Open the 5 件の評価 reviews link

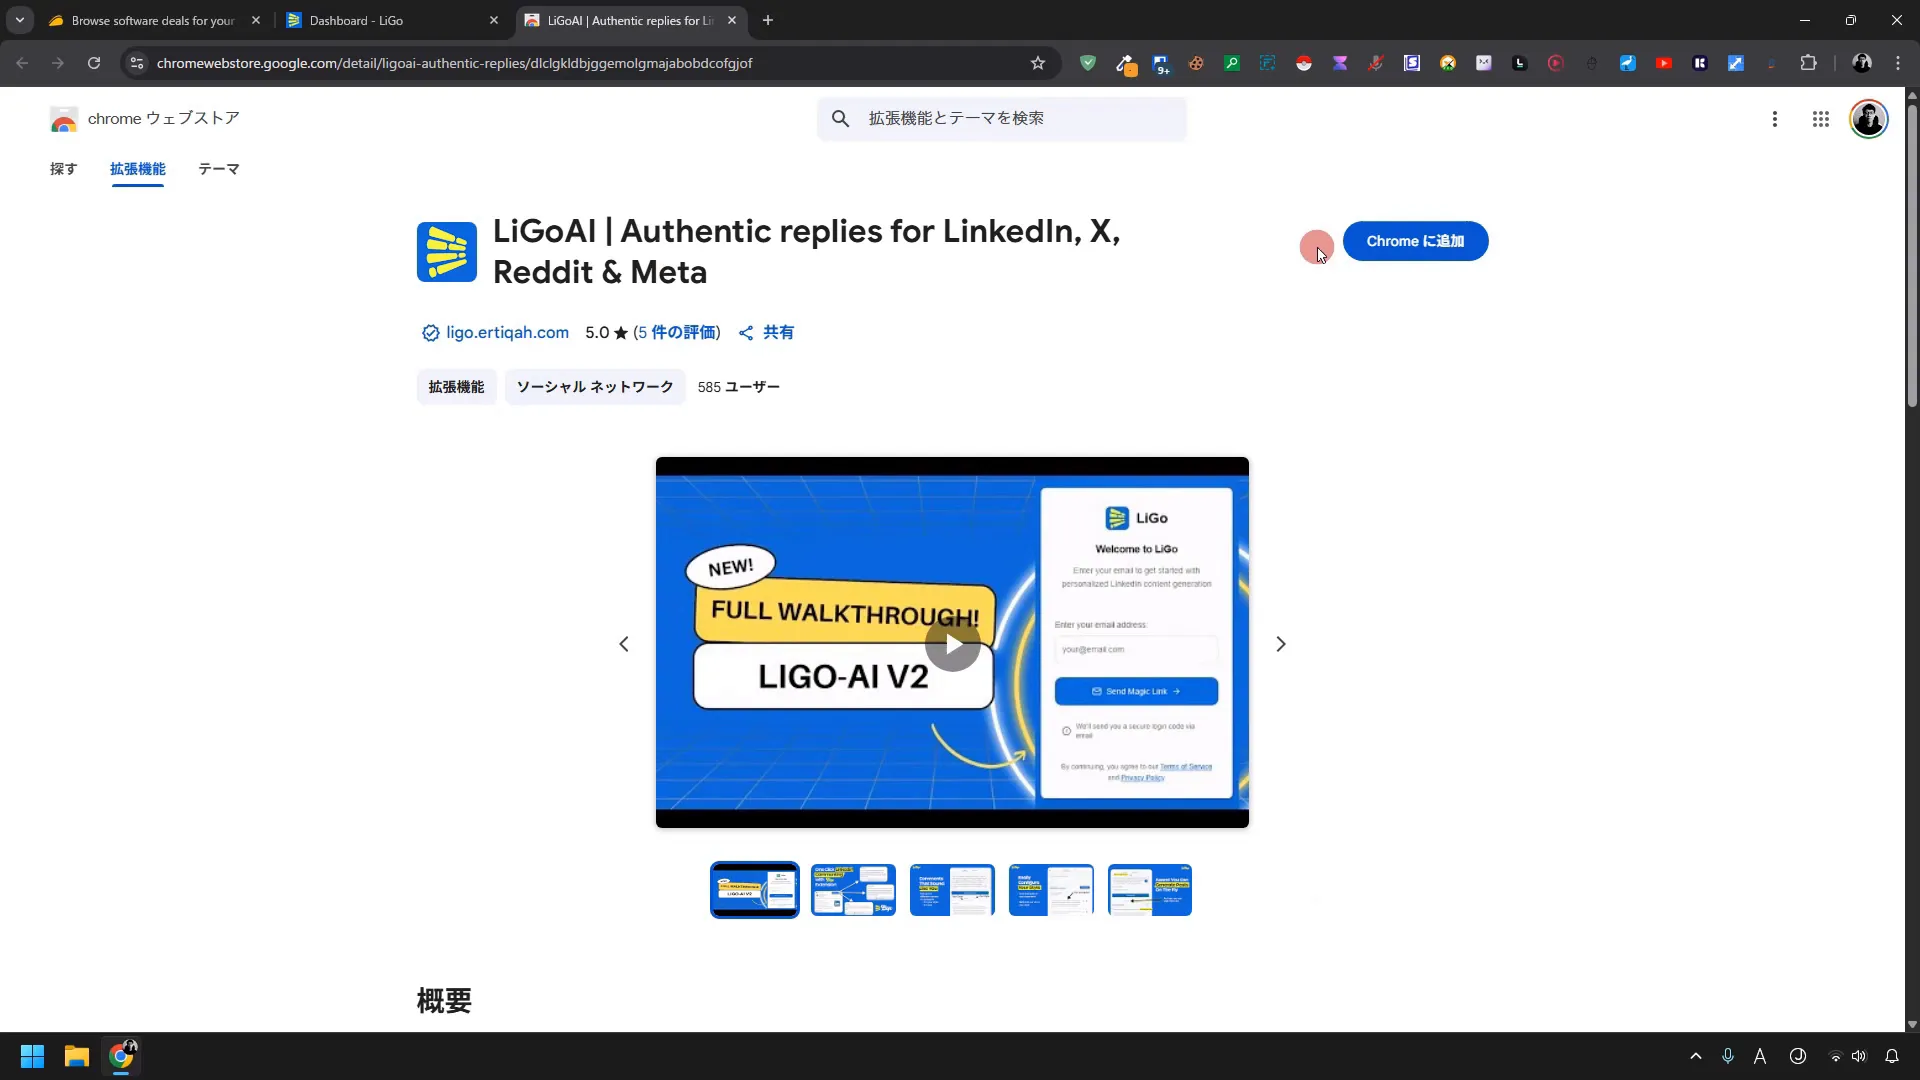click(677, 333)
